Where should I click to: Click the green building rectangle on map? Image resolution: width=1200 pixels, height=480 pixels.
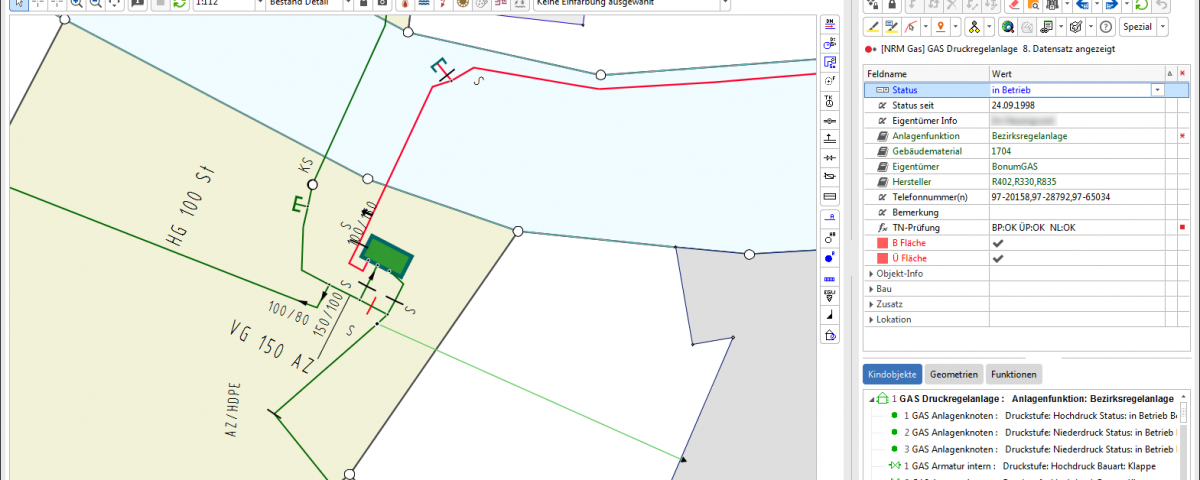coord(387,257)
